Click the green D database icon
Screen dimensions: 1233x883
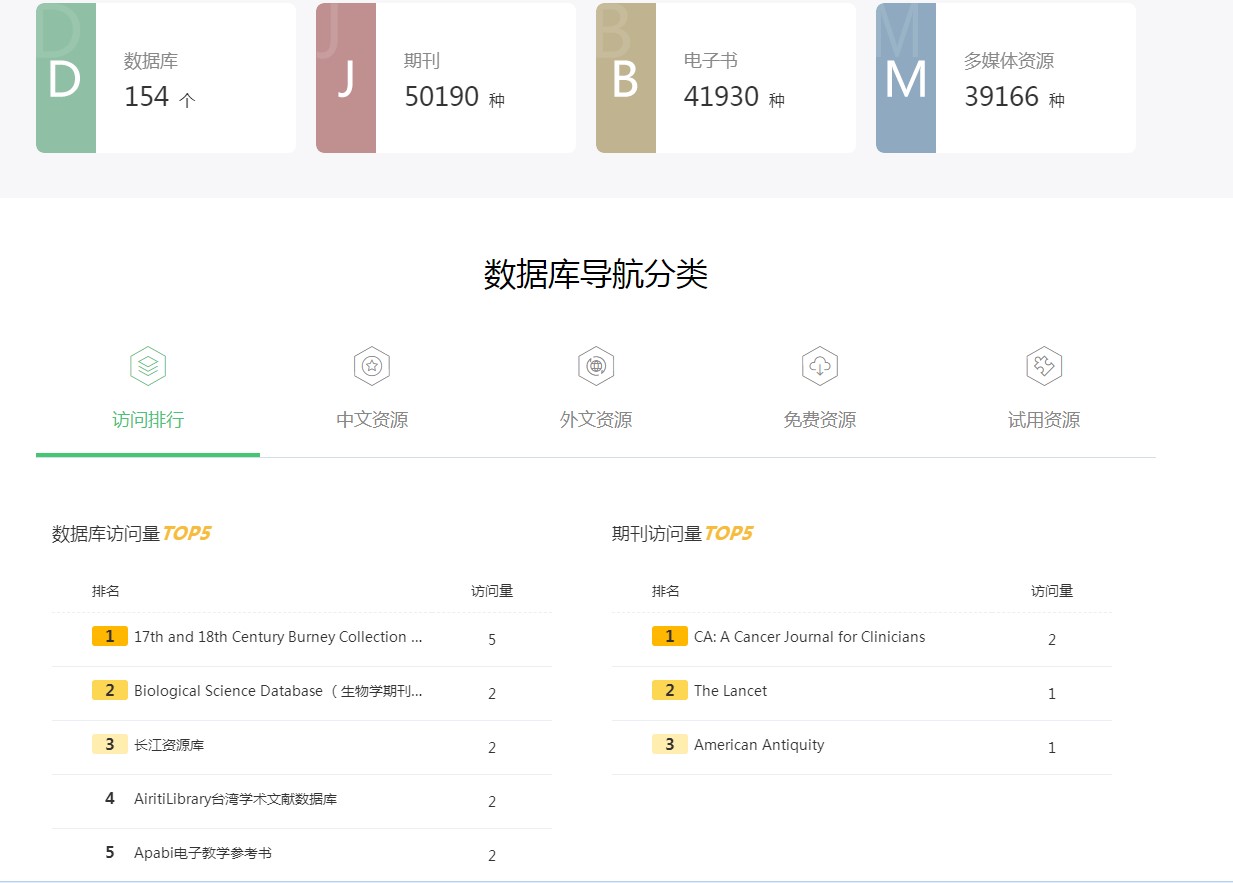[x=66, y=79]
